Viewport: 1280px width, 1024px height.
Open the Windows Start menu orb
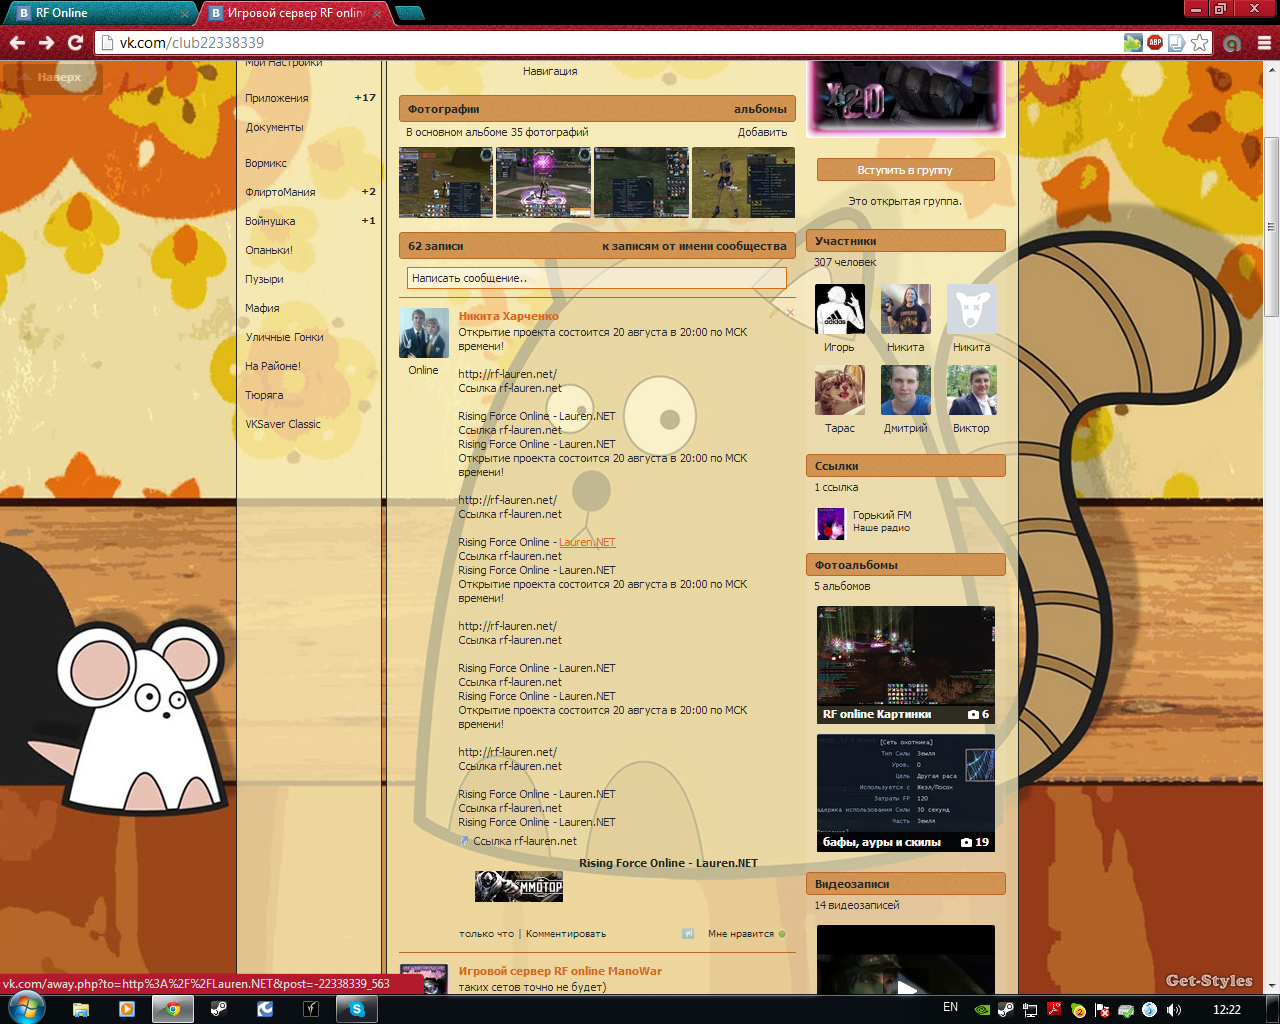[x=26, y=1009]
